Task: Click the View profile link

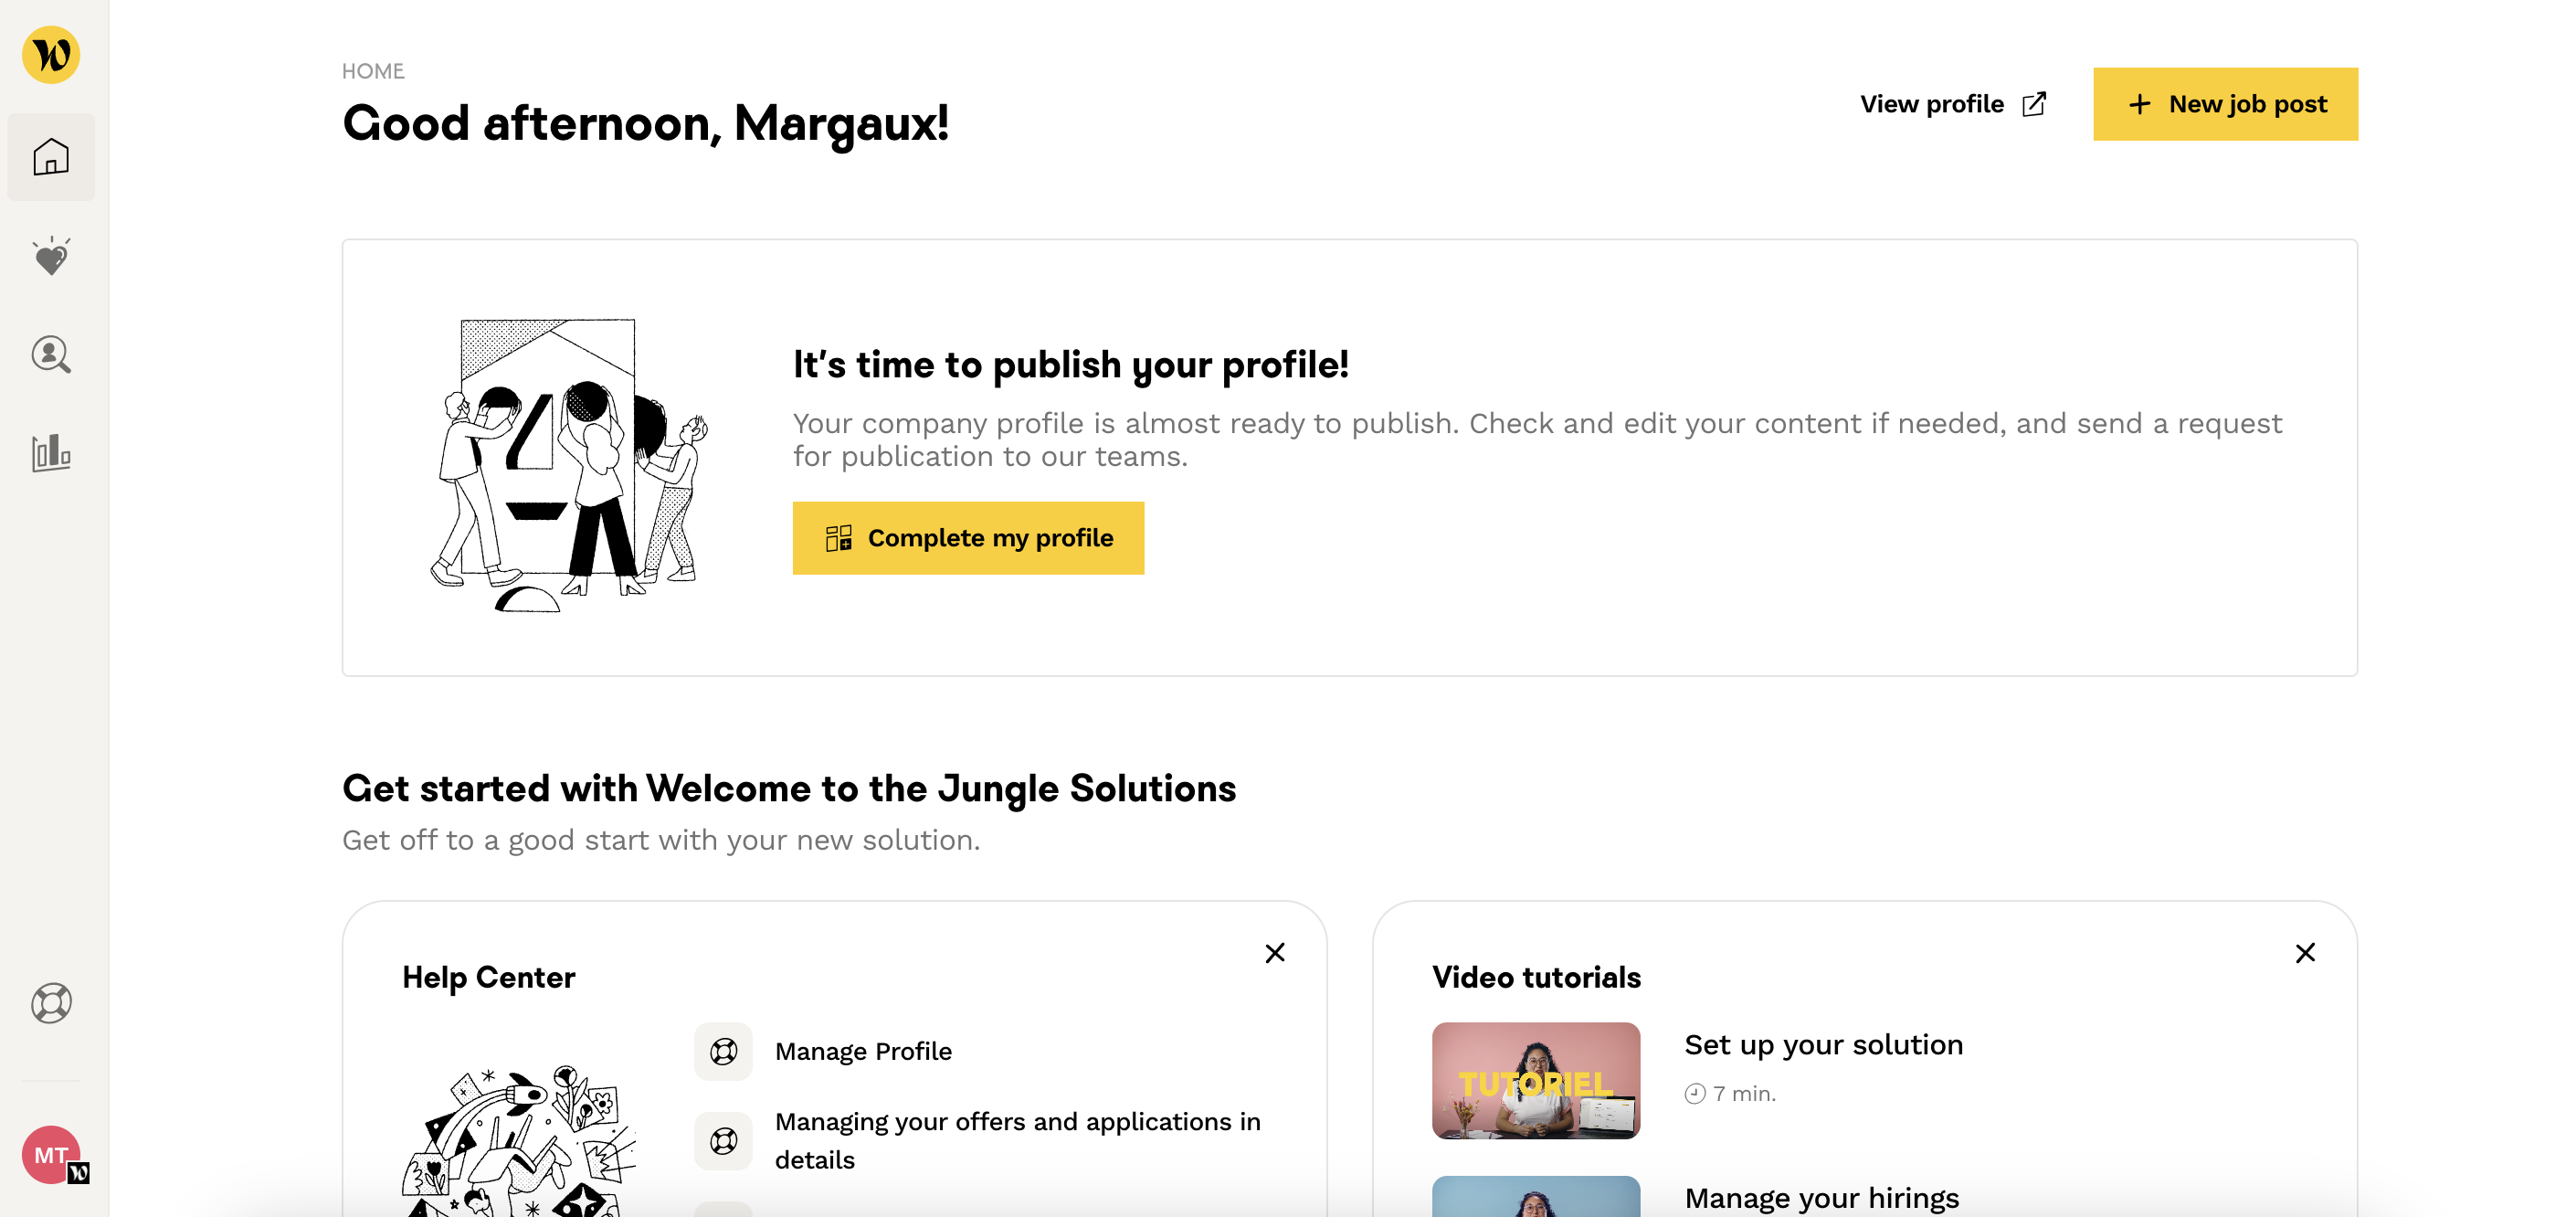Action: click(x=1931, y=104)
